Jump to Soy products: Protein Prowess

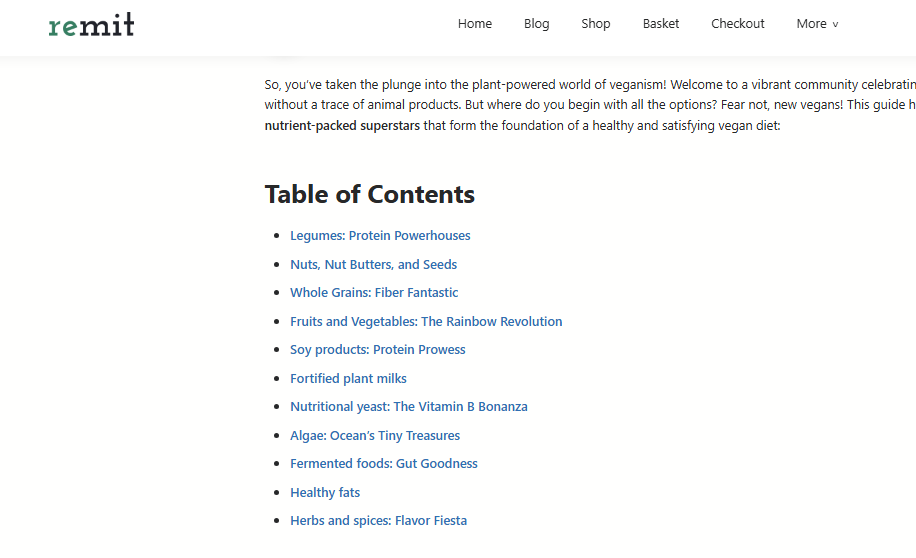[378, 349]
